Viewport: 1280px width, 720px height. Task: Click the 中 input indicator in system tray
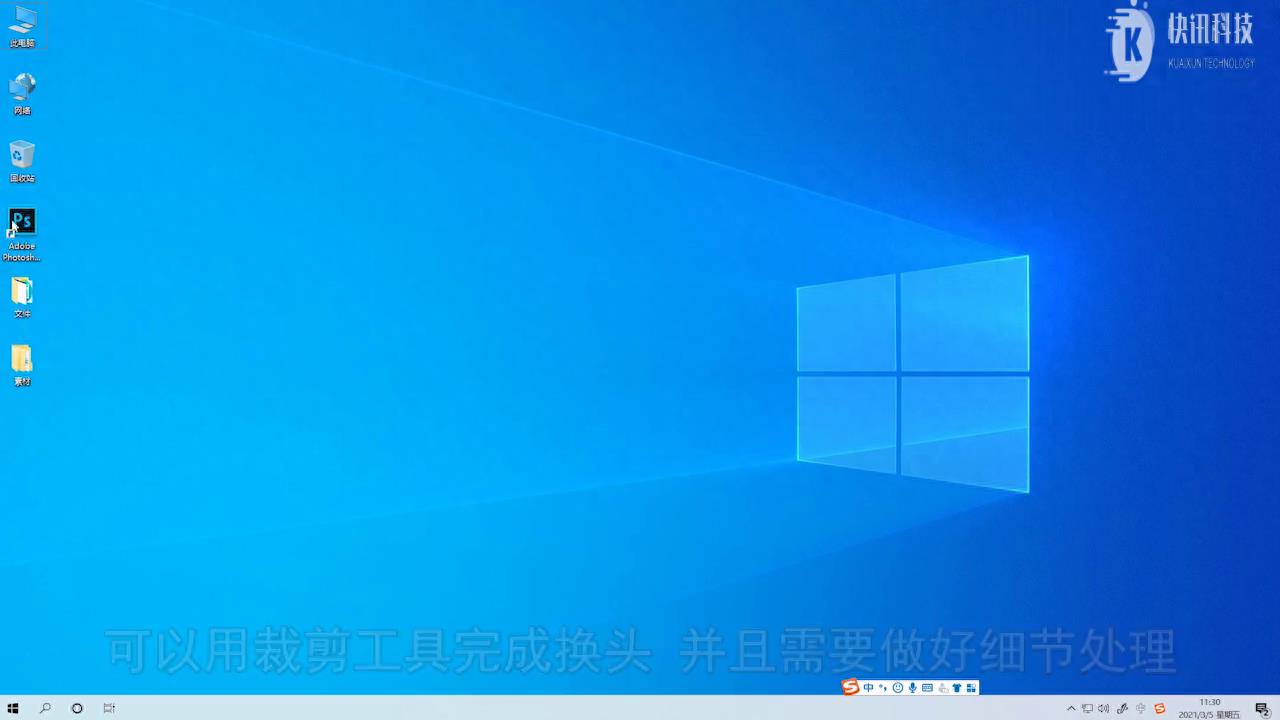coord(1141,708)
